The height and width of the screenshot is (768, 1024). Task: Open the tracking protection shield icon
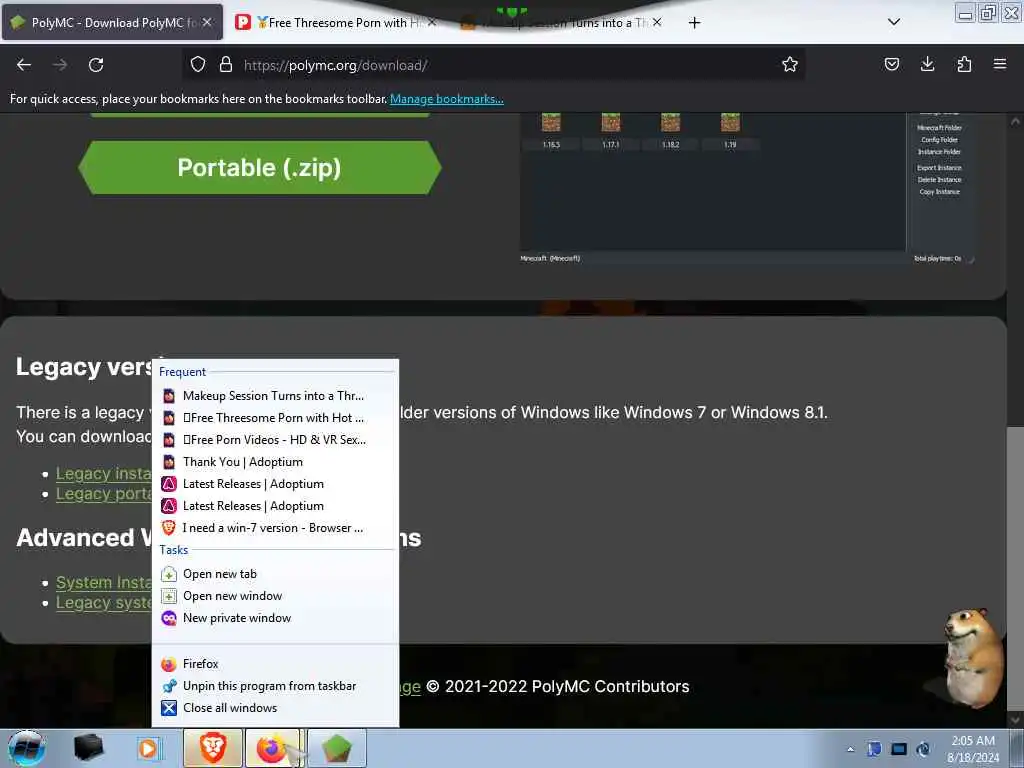(x=198, y=65)
